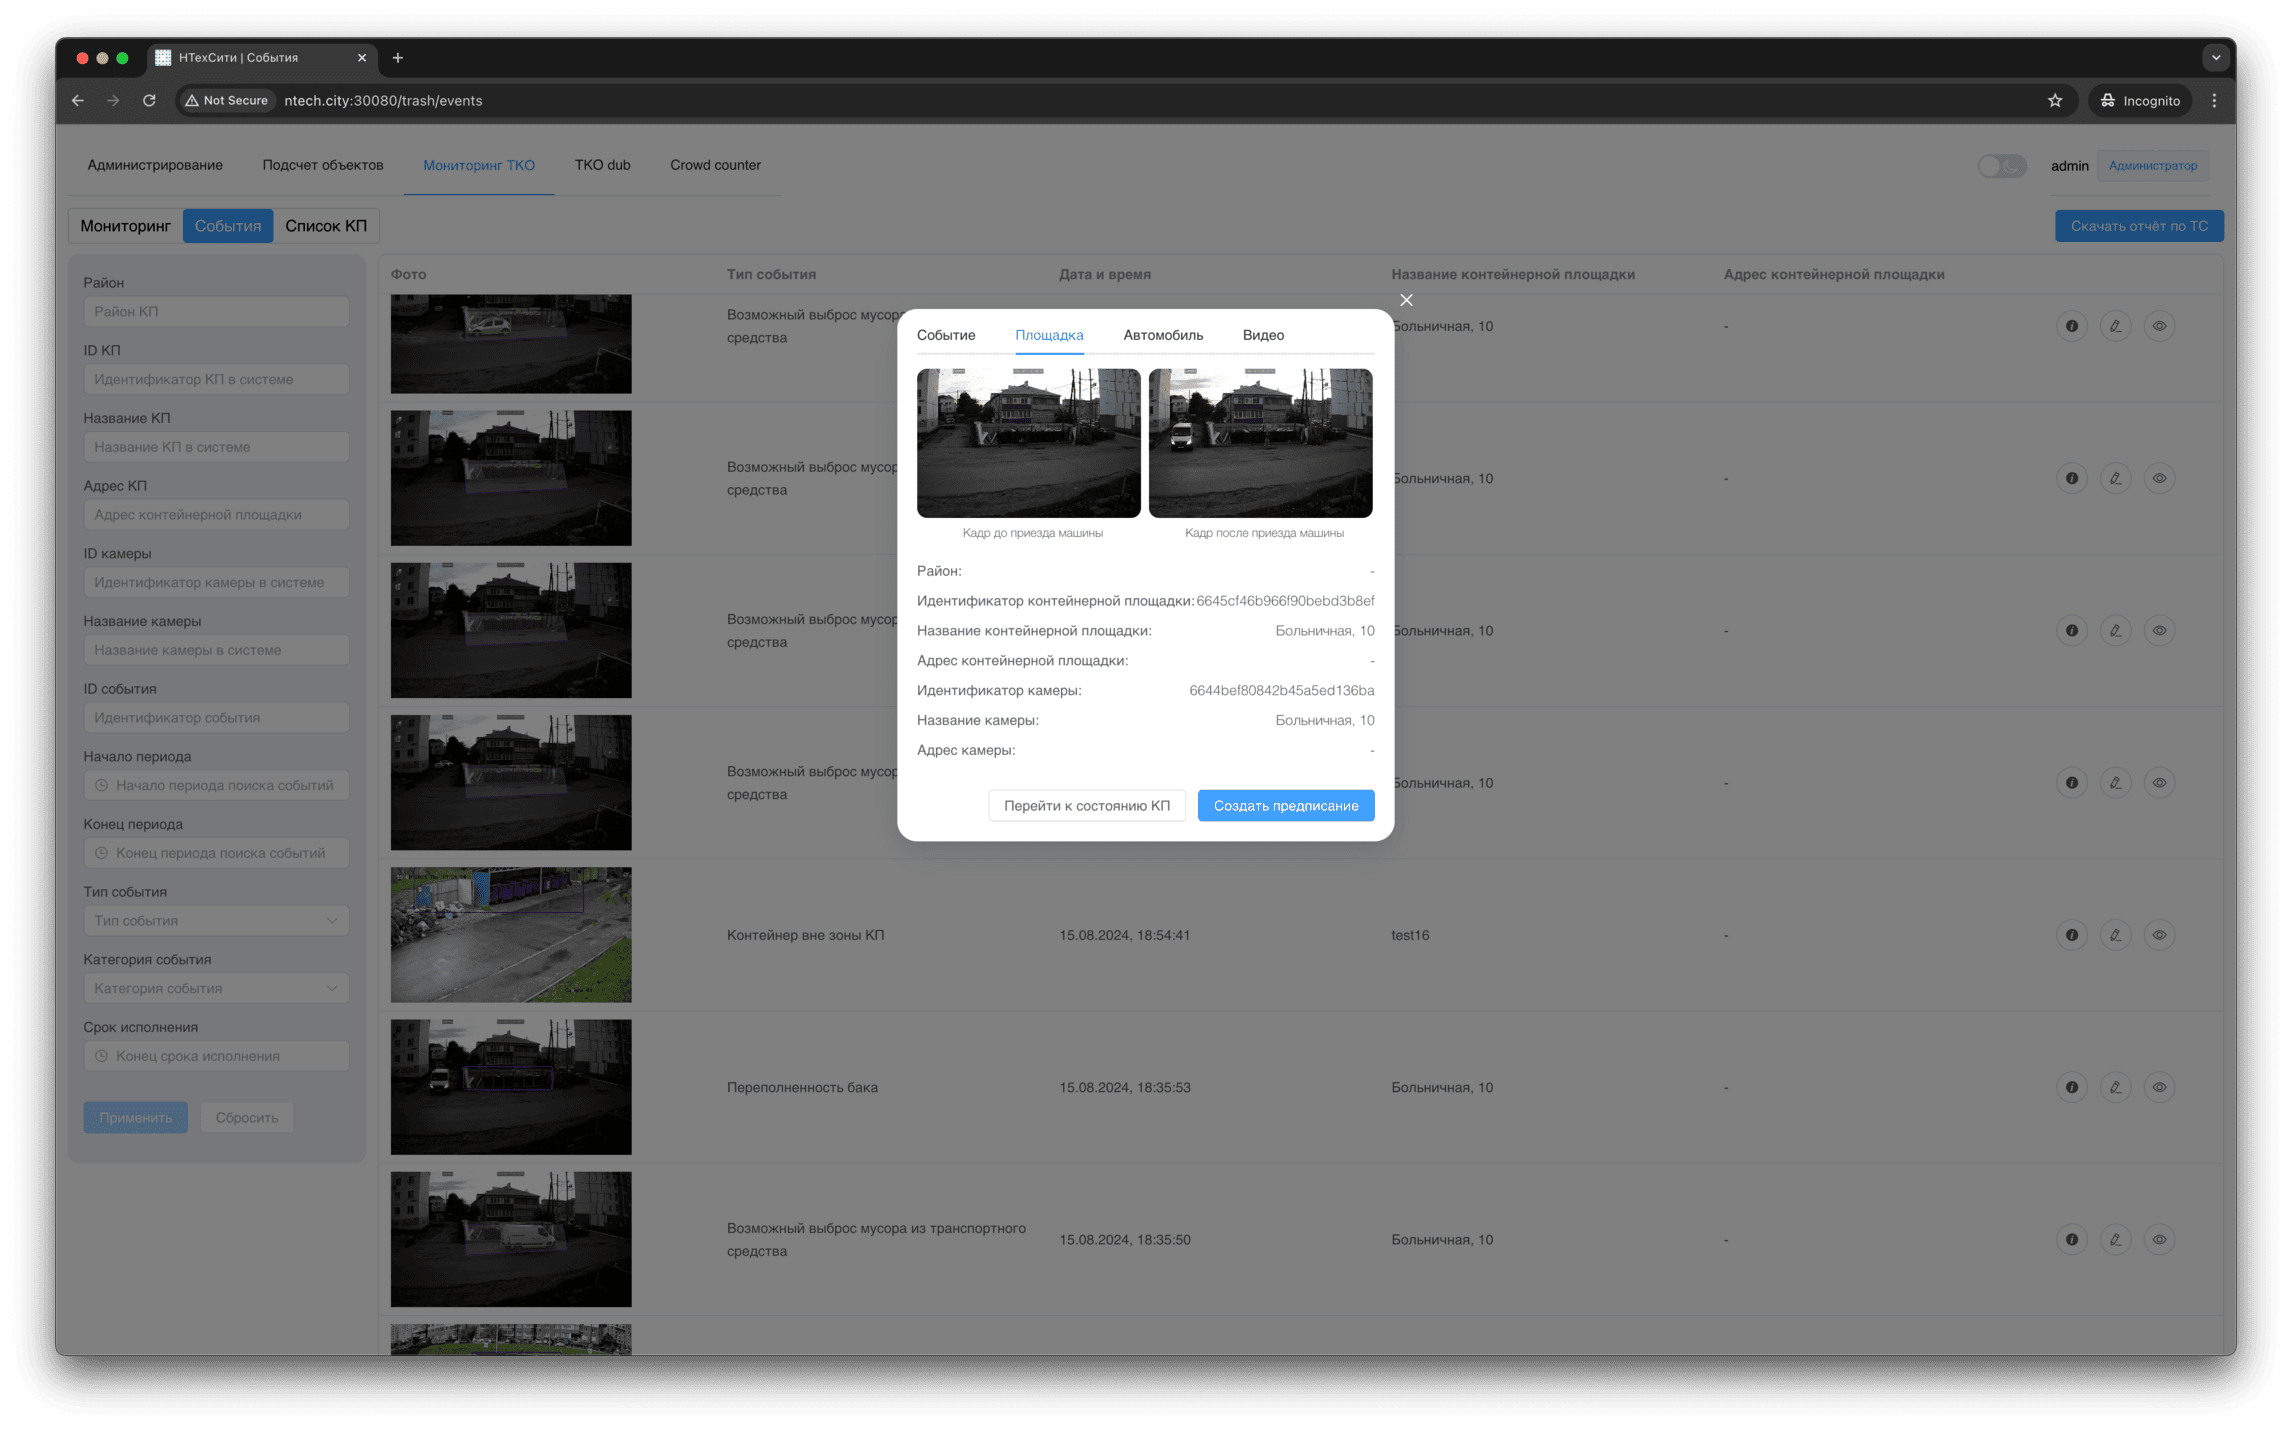The image size is (2292, 1429).
Task: Expand the Категория события dropdown
Action: 216,988
